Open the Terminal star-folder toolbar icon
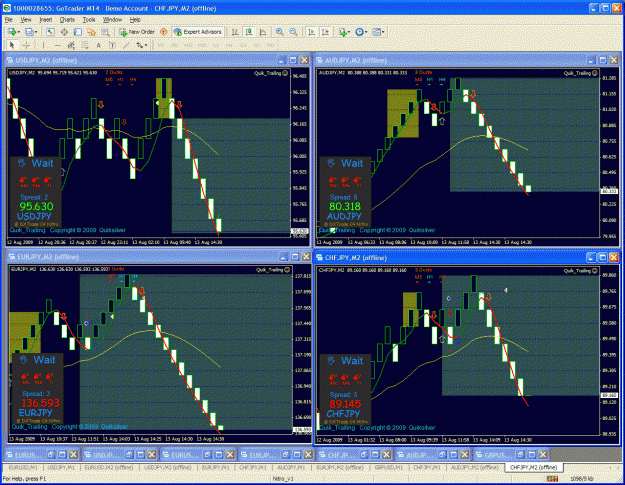 click(x=92, y=32)
